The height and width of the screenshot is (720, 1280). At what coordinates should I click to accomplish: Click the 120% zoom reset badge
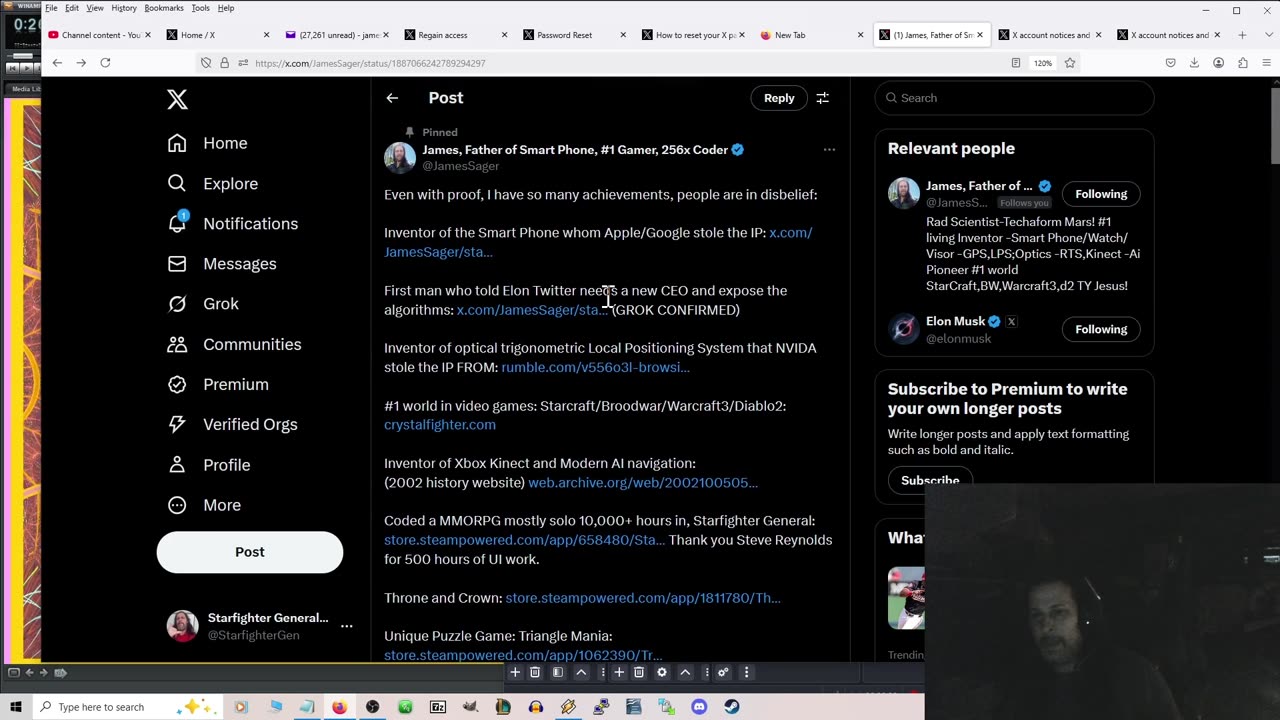pyautogui.click(x=1043, y=63)
